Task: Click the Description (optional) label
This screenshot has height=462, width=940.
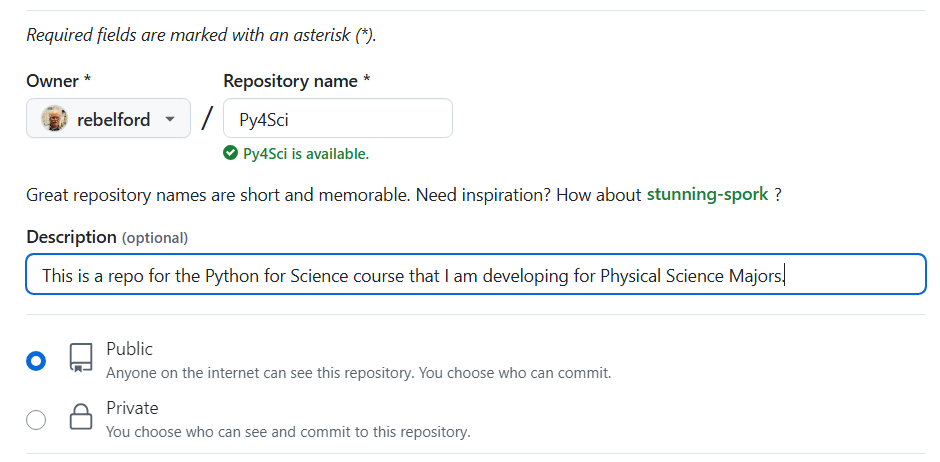Action: pos(107,237)
